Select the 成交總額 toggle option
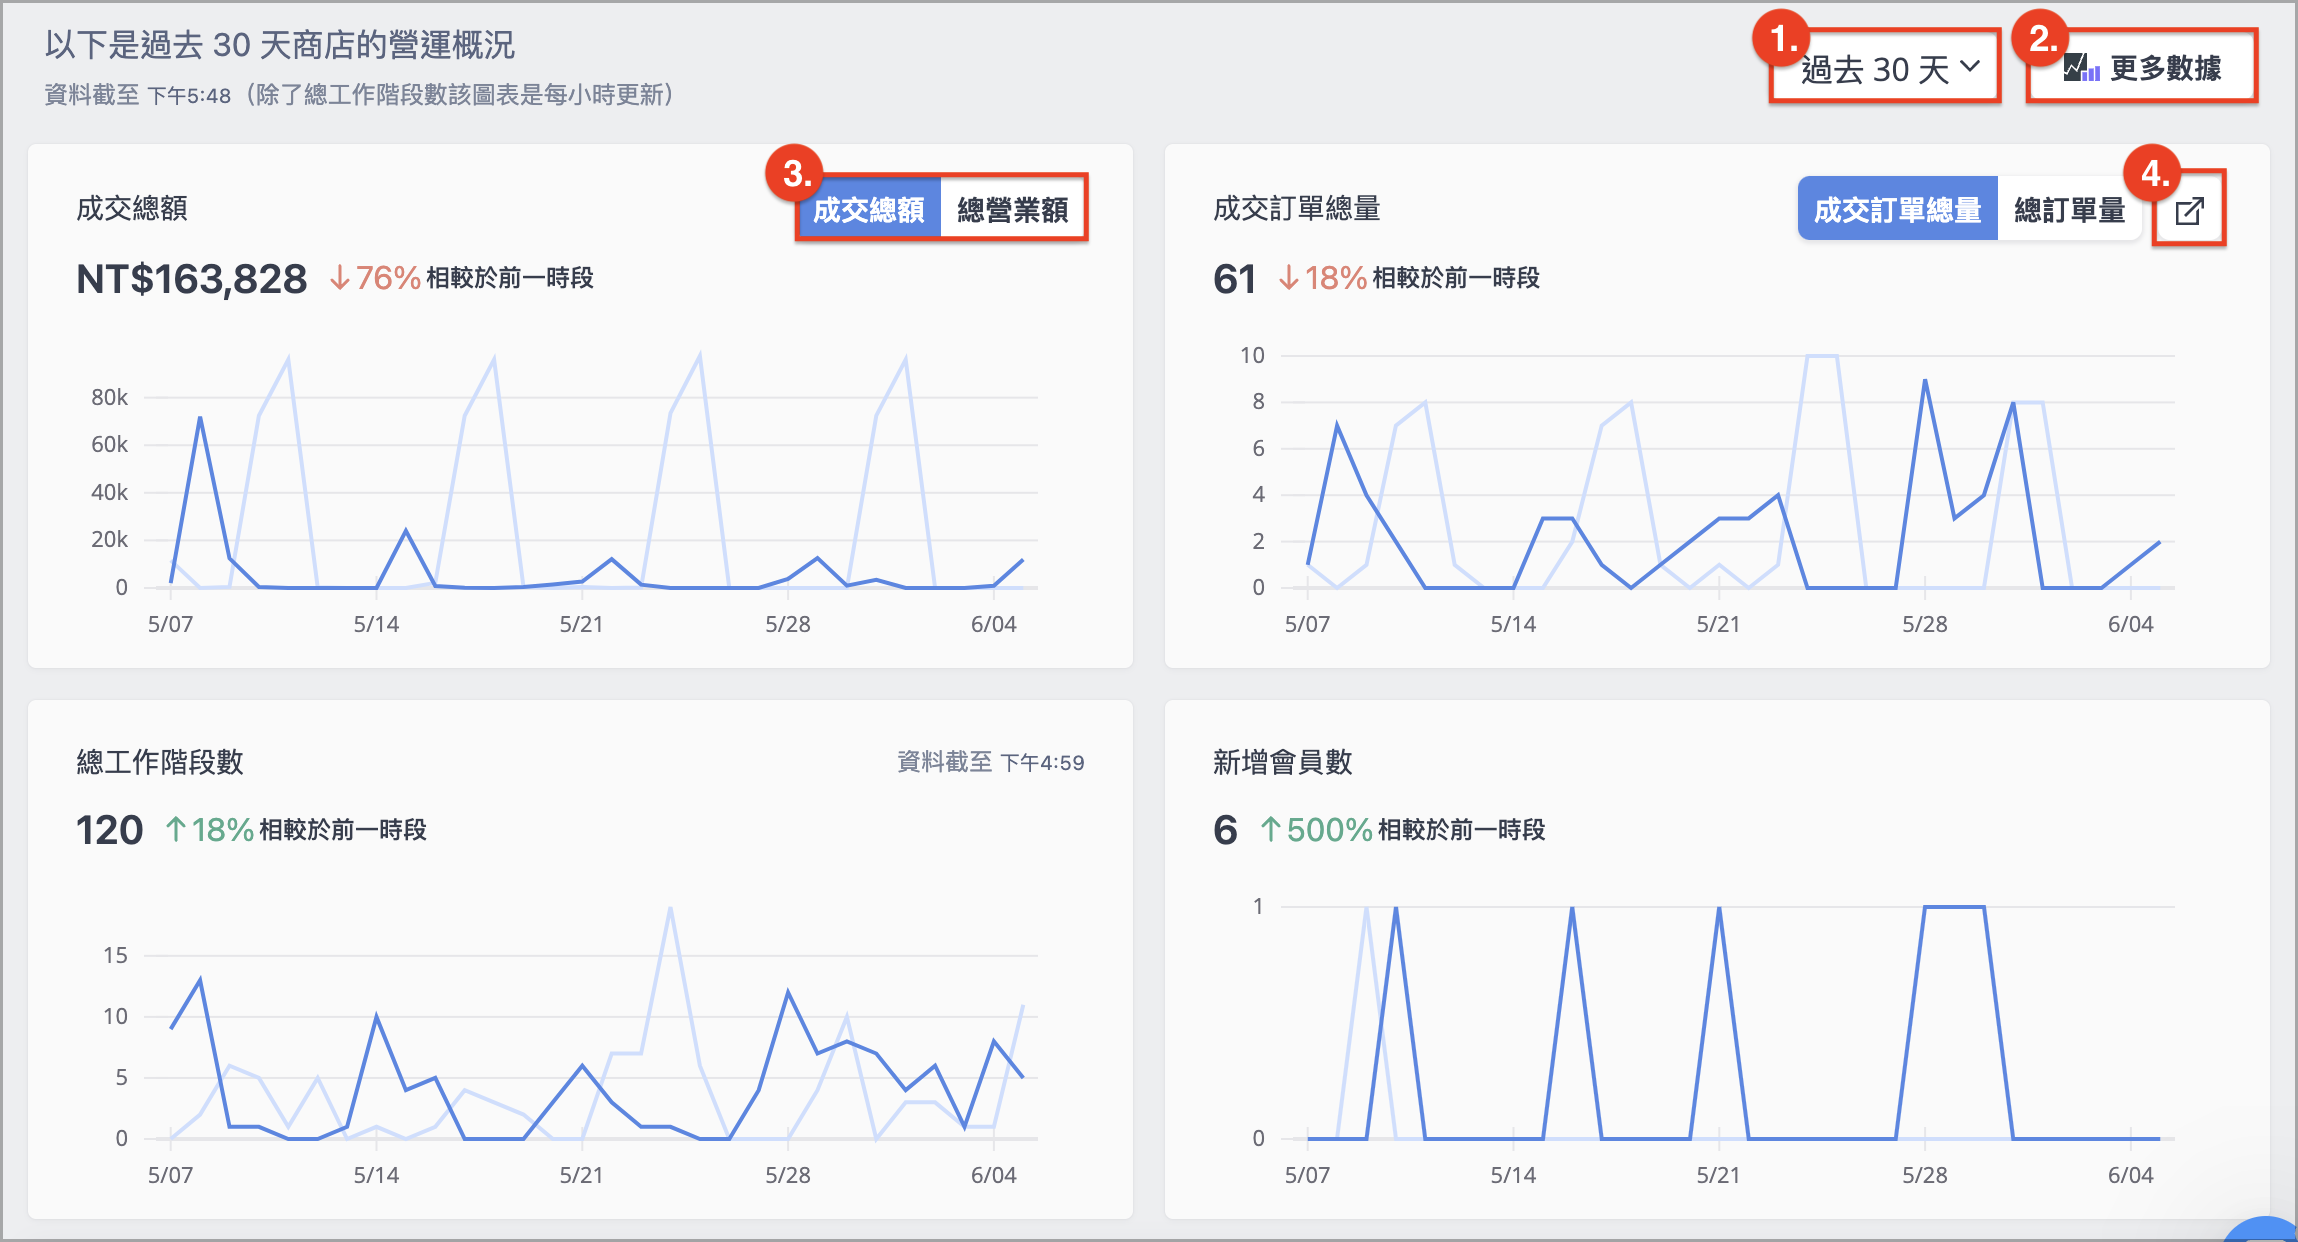The height and width of the screenshot is (1242, 2298). [869, 209]
